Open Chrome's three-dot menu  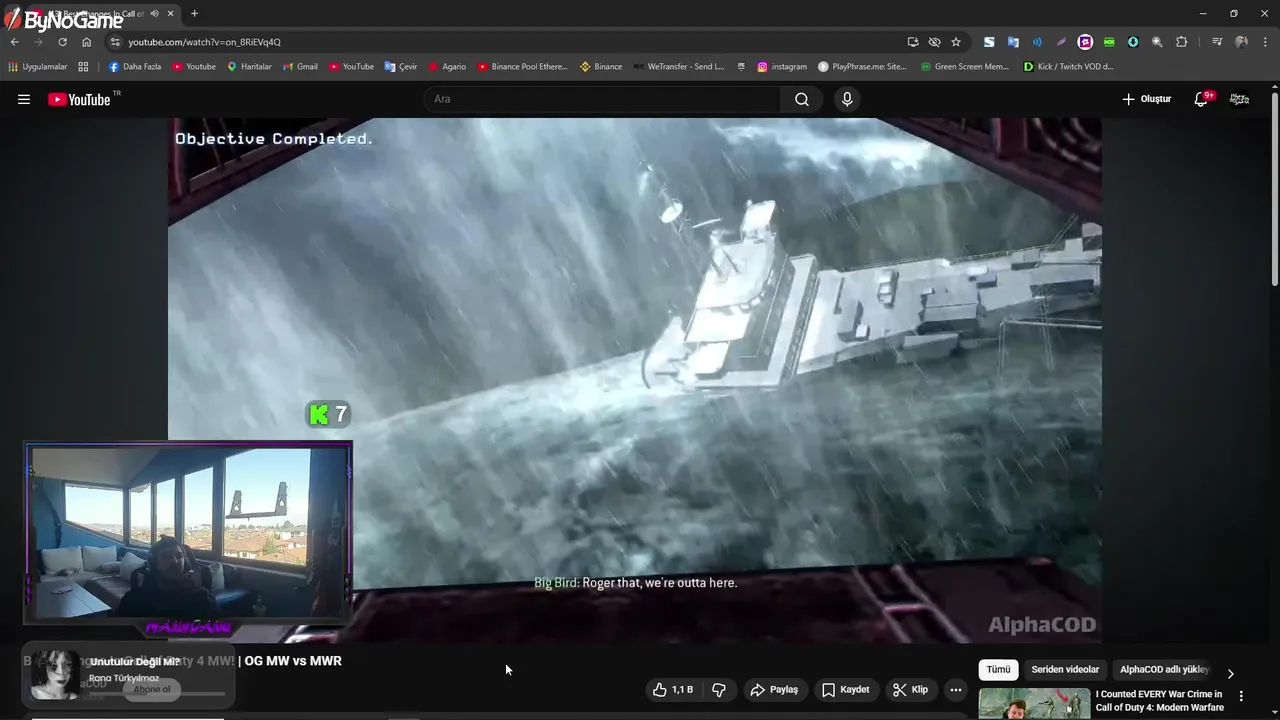1265,42
